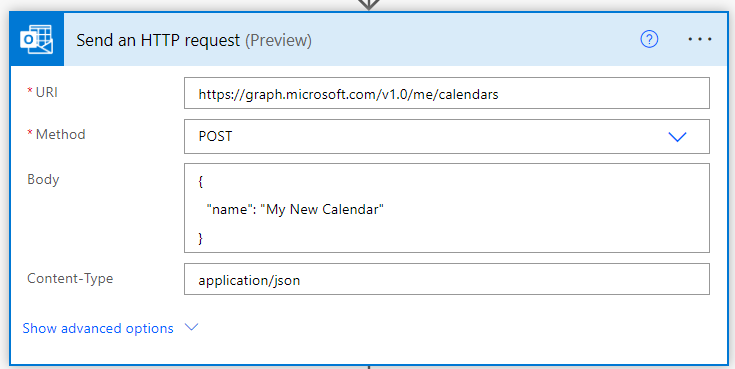Click the URI field label
Viewport: 735px width, 369px height.
46,92
